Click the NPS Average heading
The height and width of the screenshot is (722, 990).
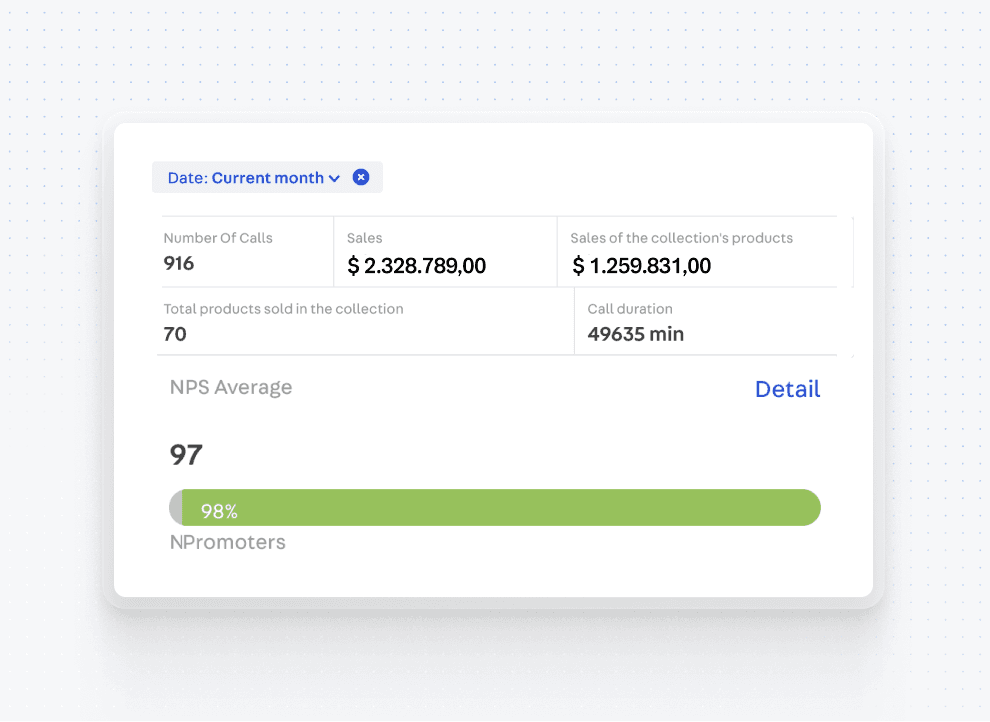(x=231, y=387)
